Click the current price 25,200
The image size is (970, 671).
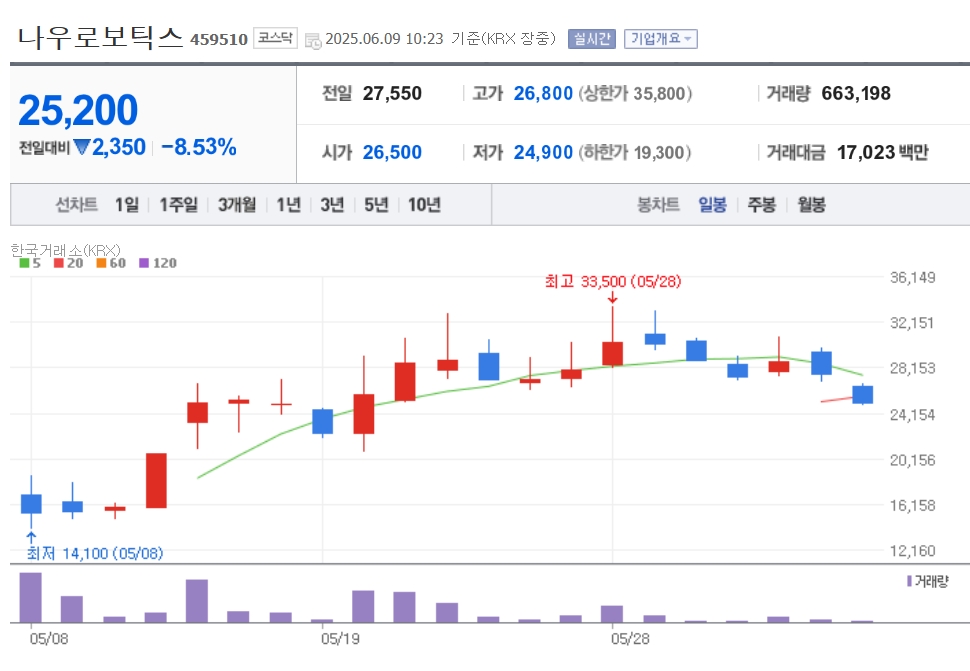79,110
